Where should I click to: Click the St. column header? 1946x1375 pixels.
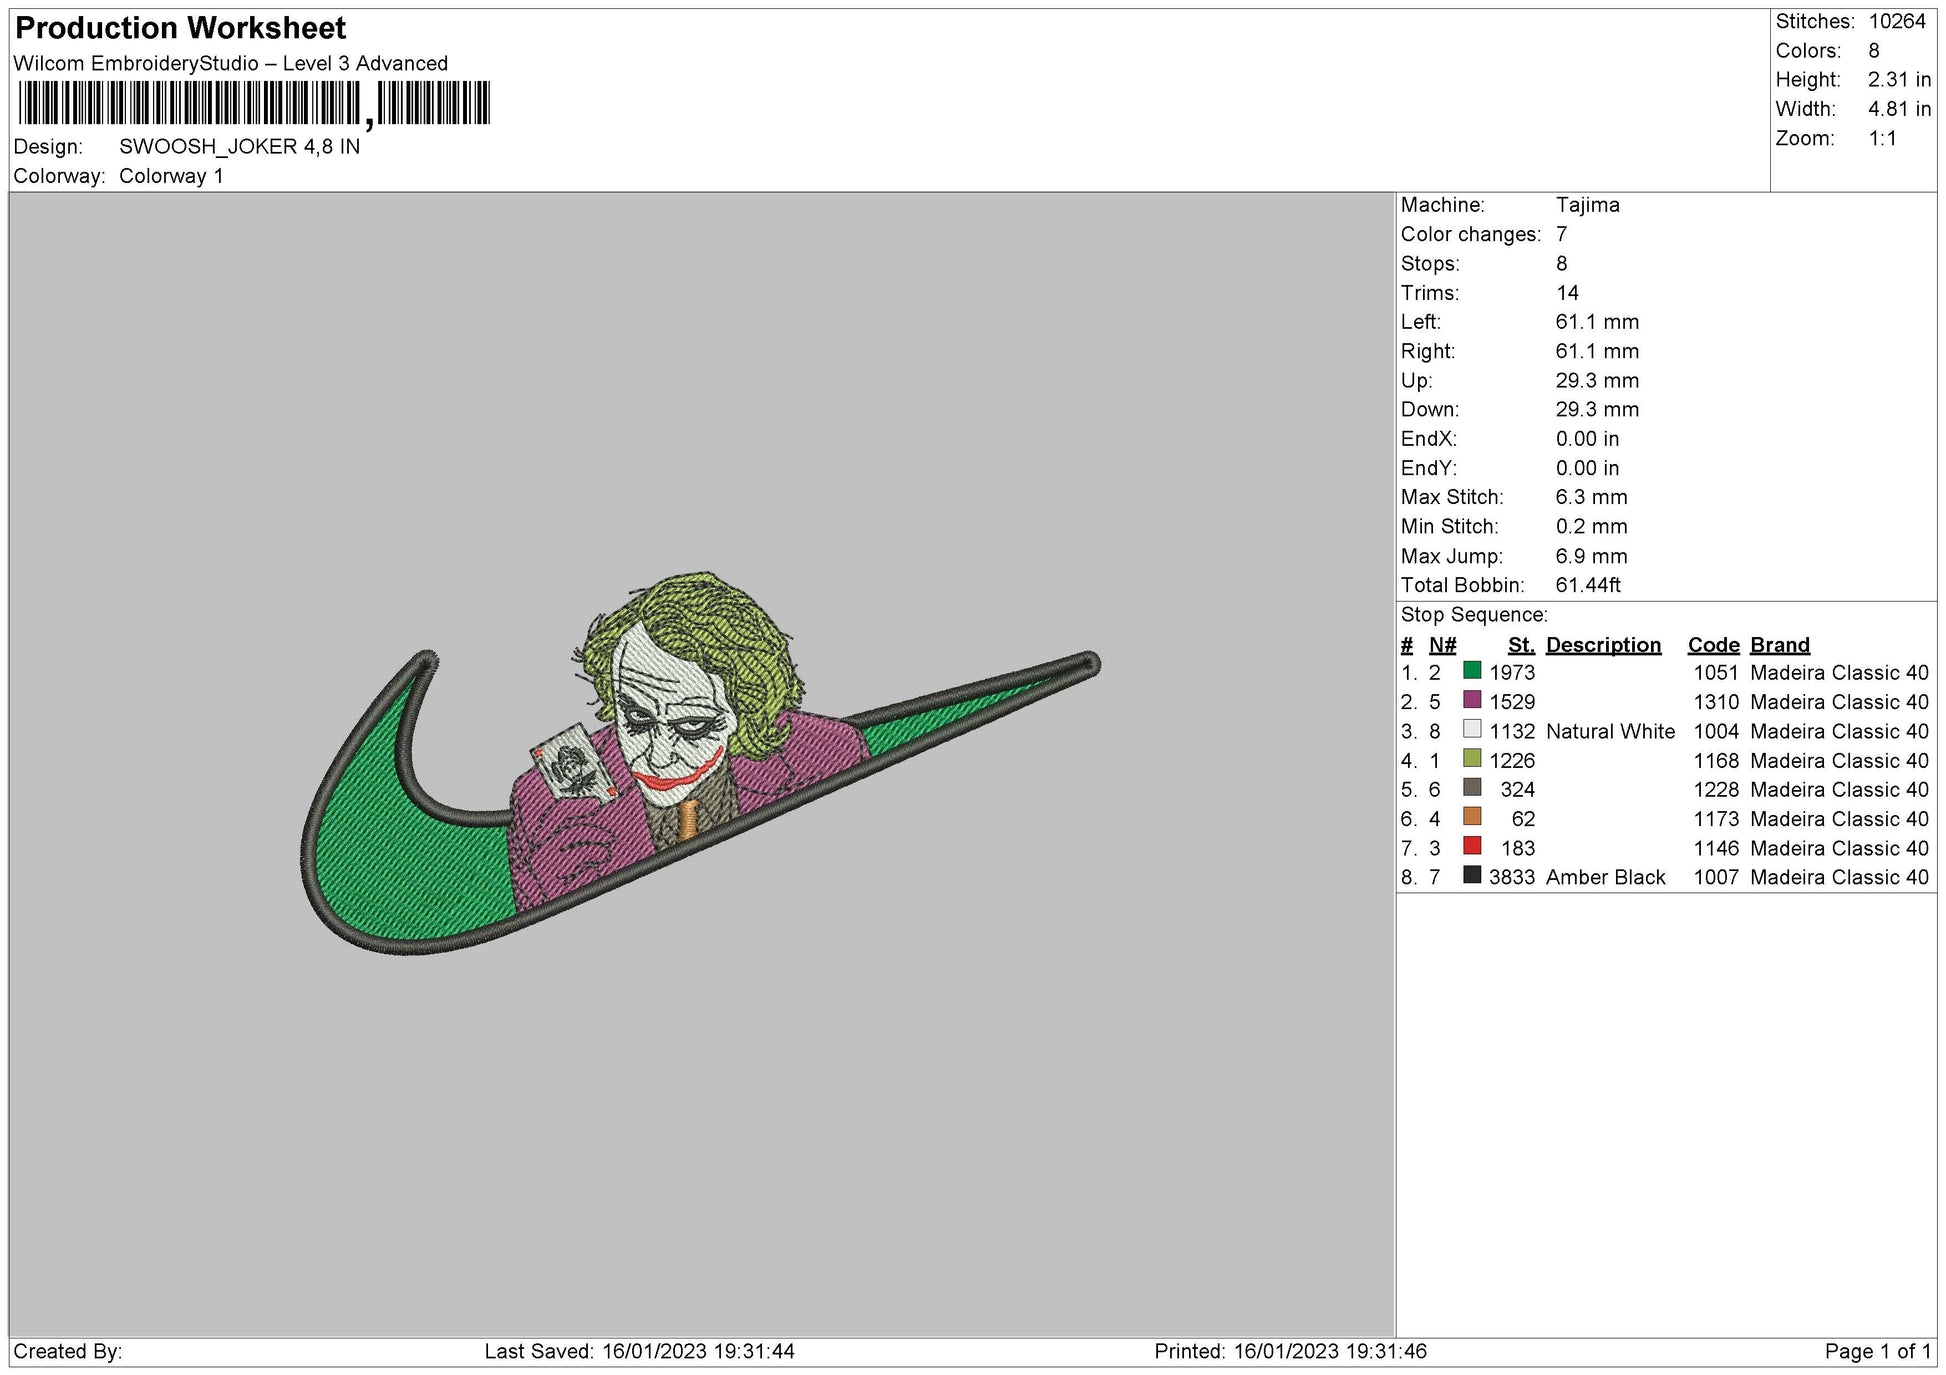pyautogui.click(x=1520, y=645)
